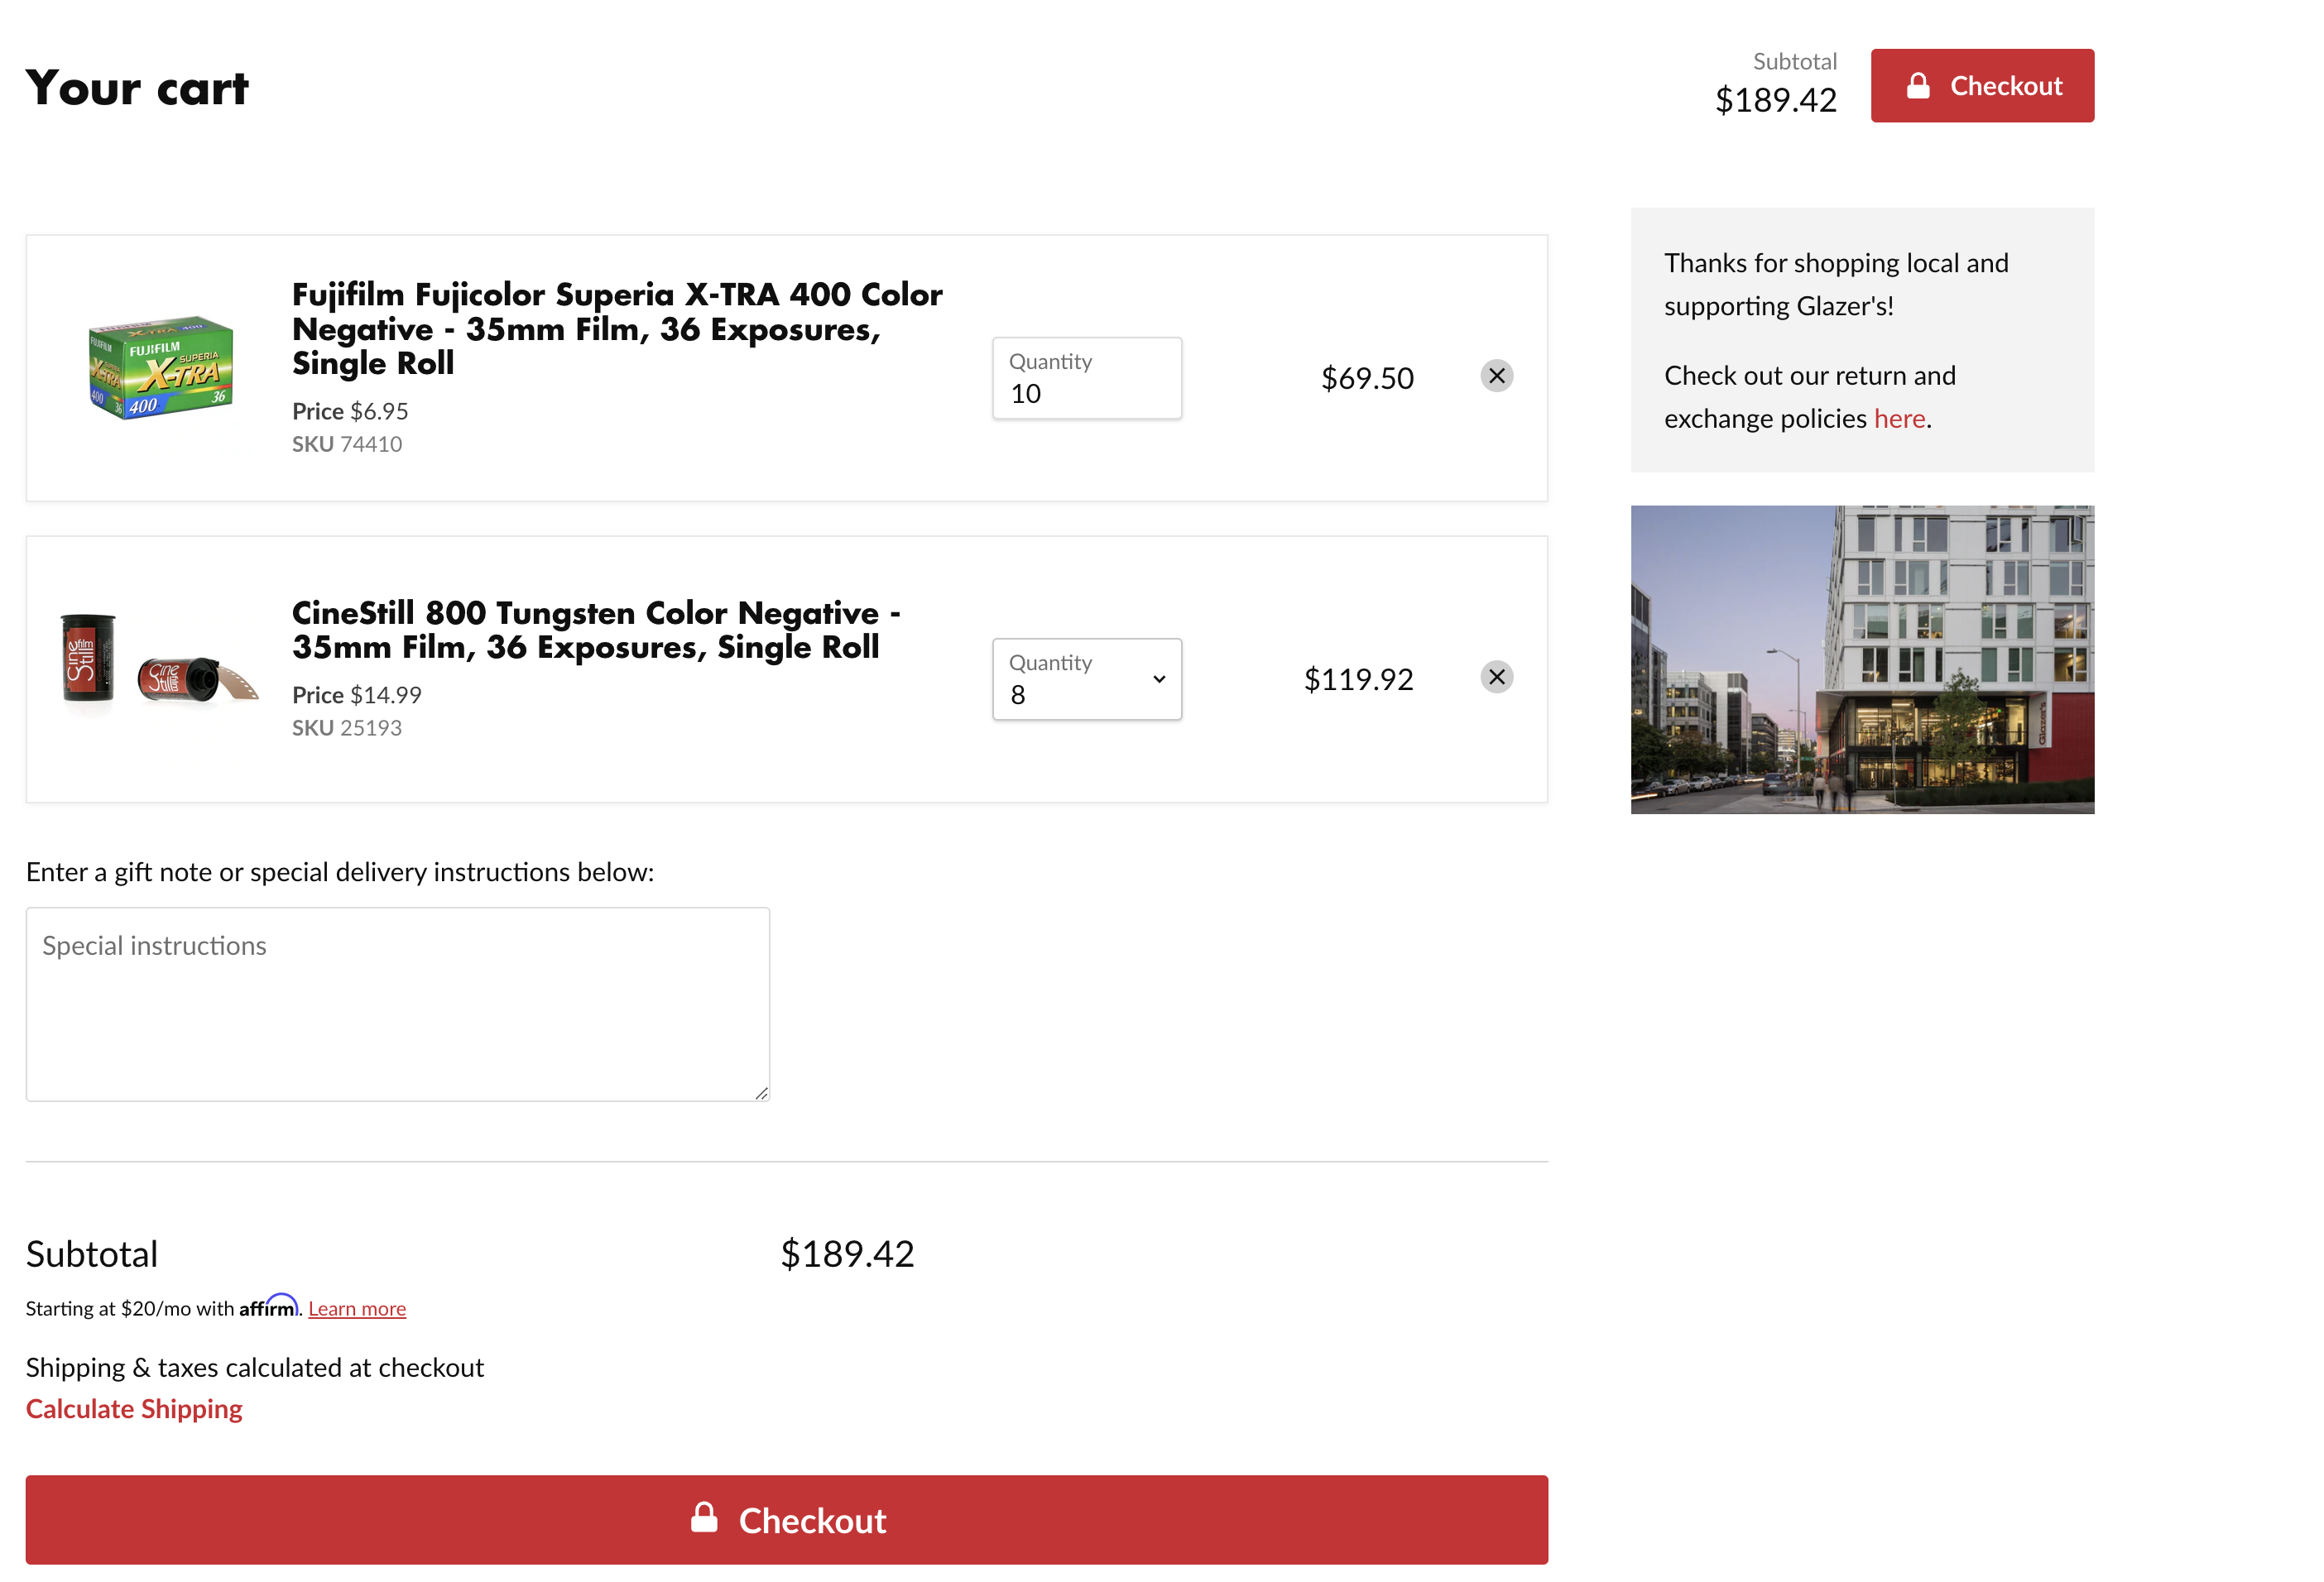
Task: Click the Affirm logo
Action: [x=268, y=1306]
